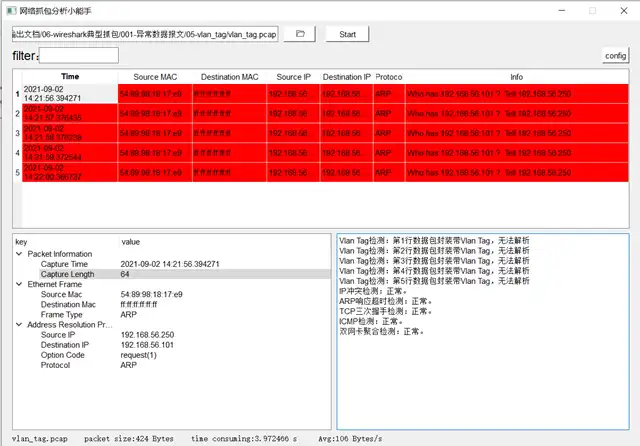Open the config settings button
Image resolution: width=640 pixels, height=446 pixels.
615,56
